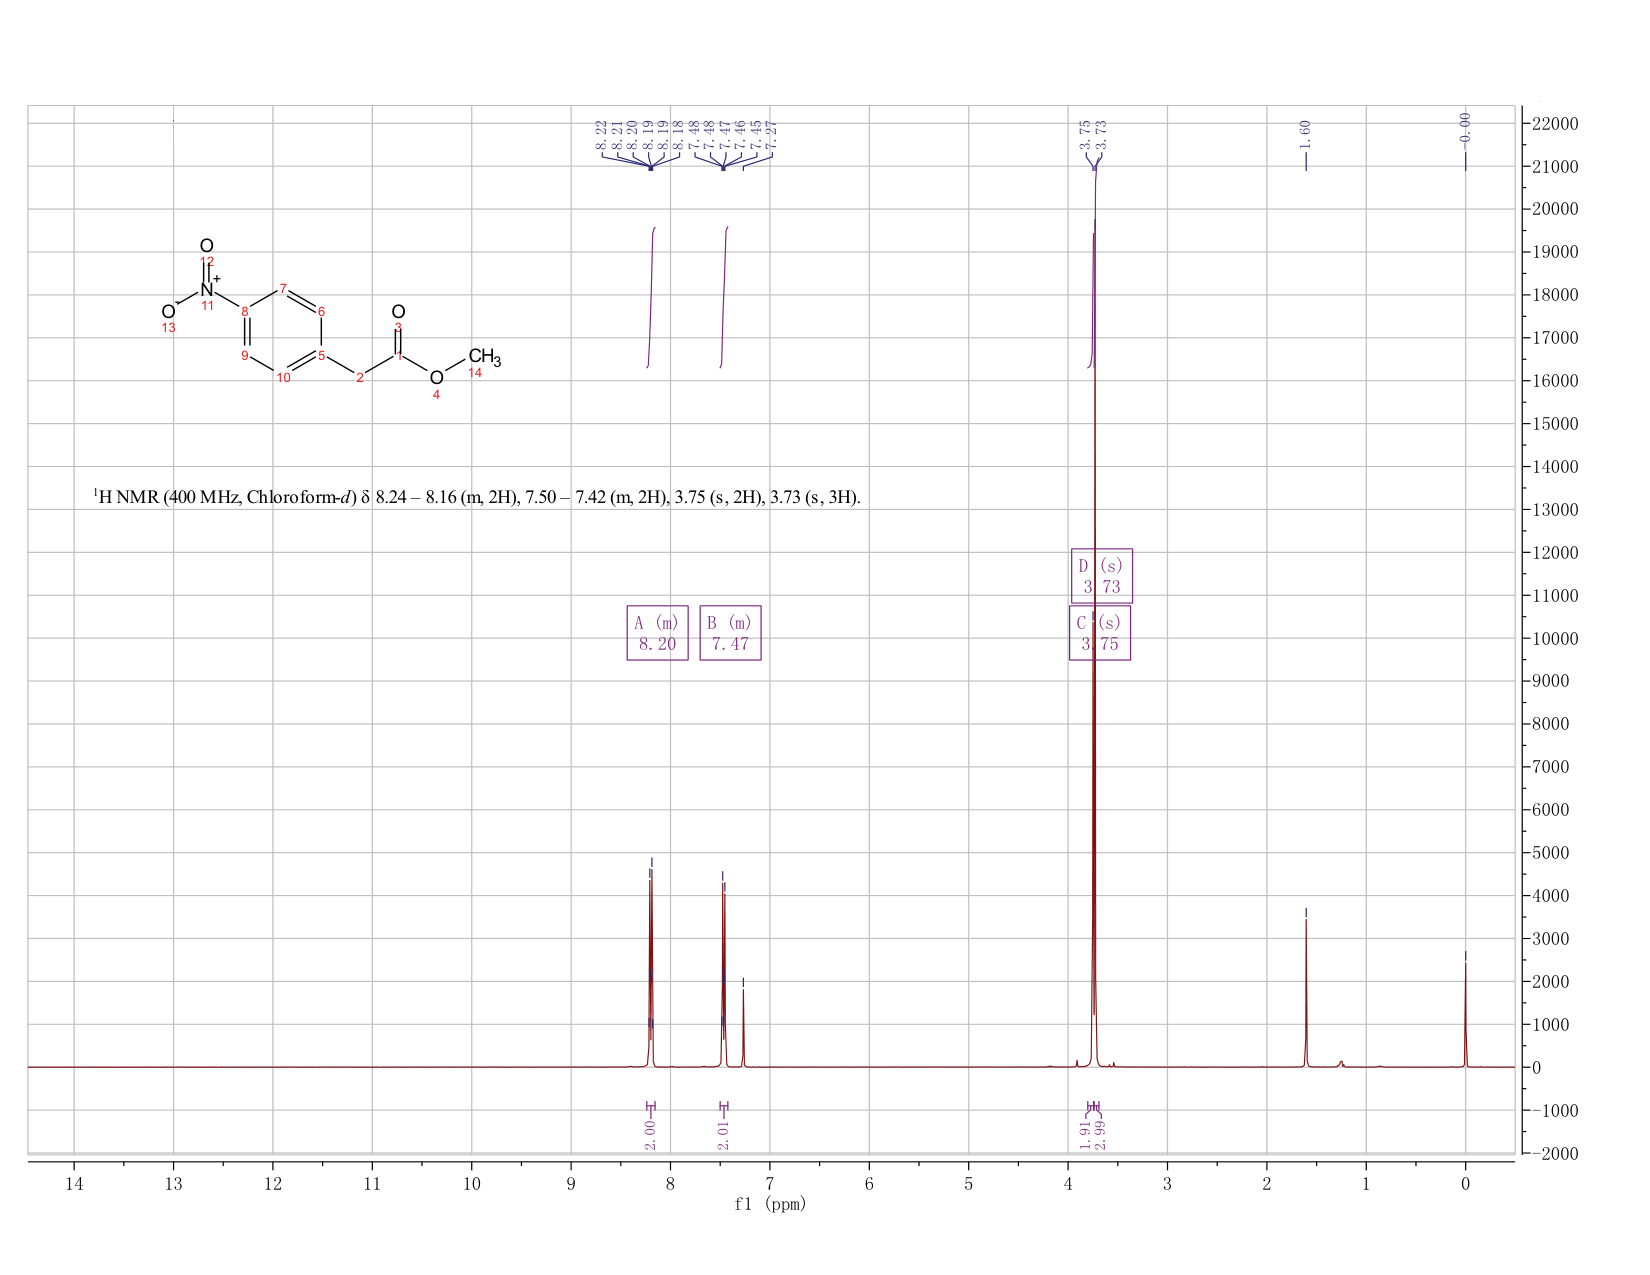1650x1275 pixels.
Task: Click the 14 tick on ppm axis
Action: (74, 1184)
